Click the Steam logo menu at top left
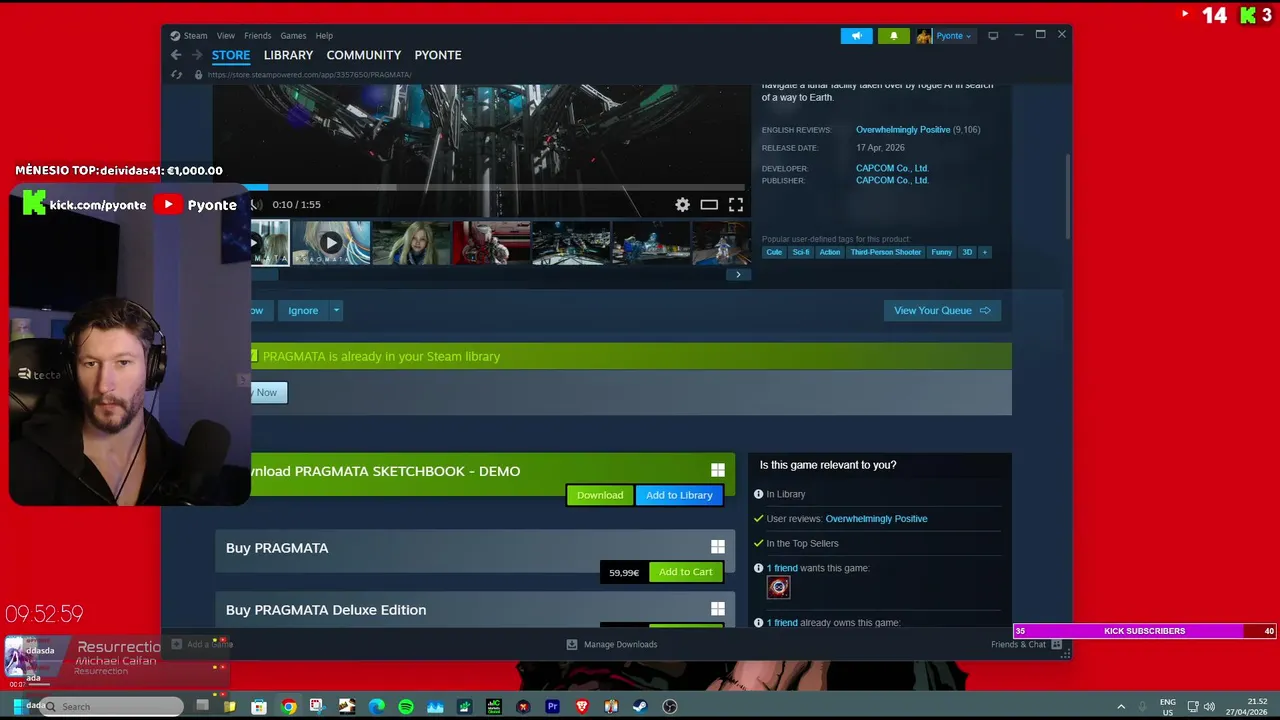1280x720 pixels. point(175,36)
